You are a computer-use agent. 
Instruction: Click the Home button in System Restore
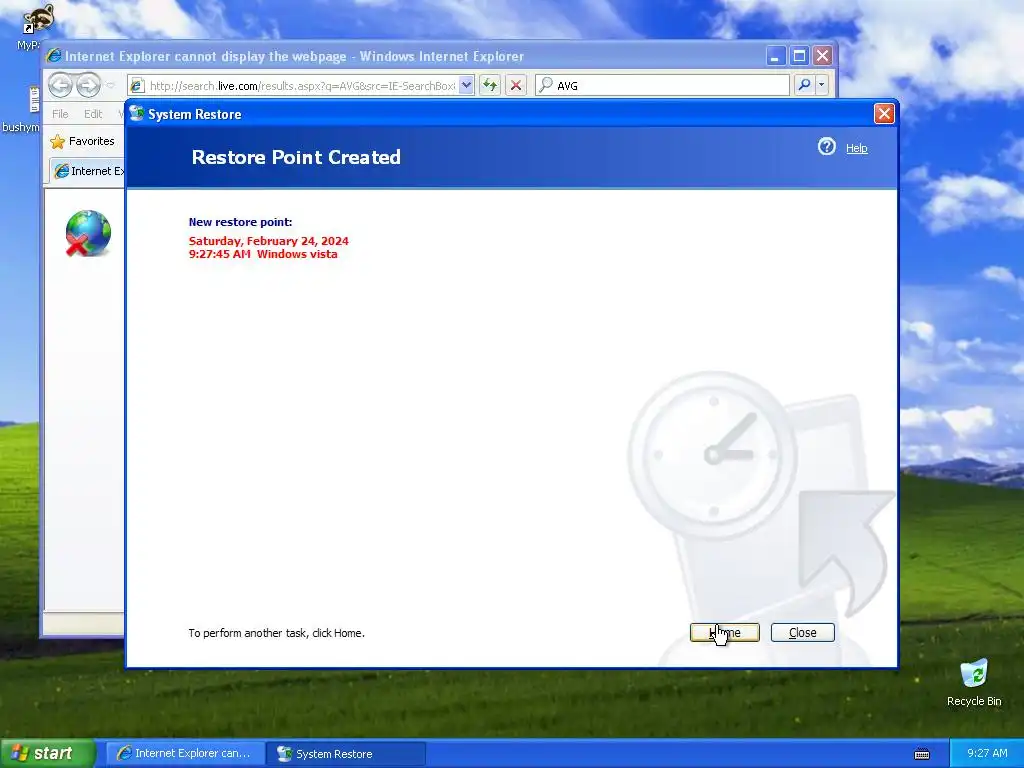(x=724, y=632)
